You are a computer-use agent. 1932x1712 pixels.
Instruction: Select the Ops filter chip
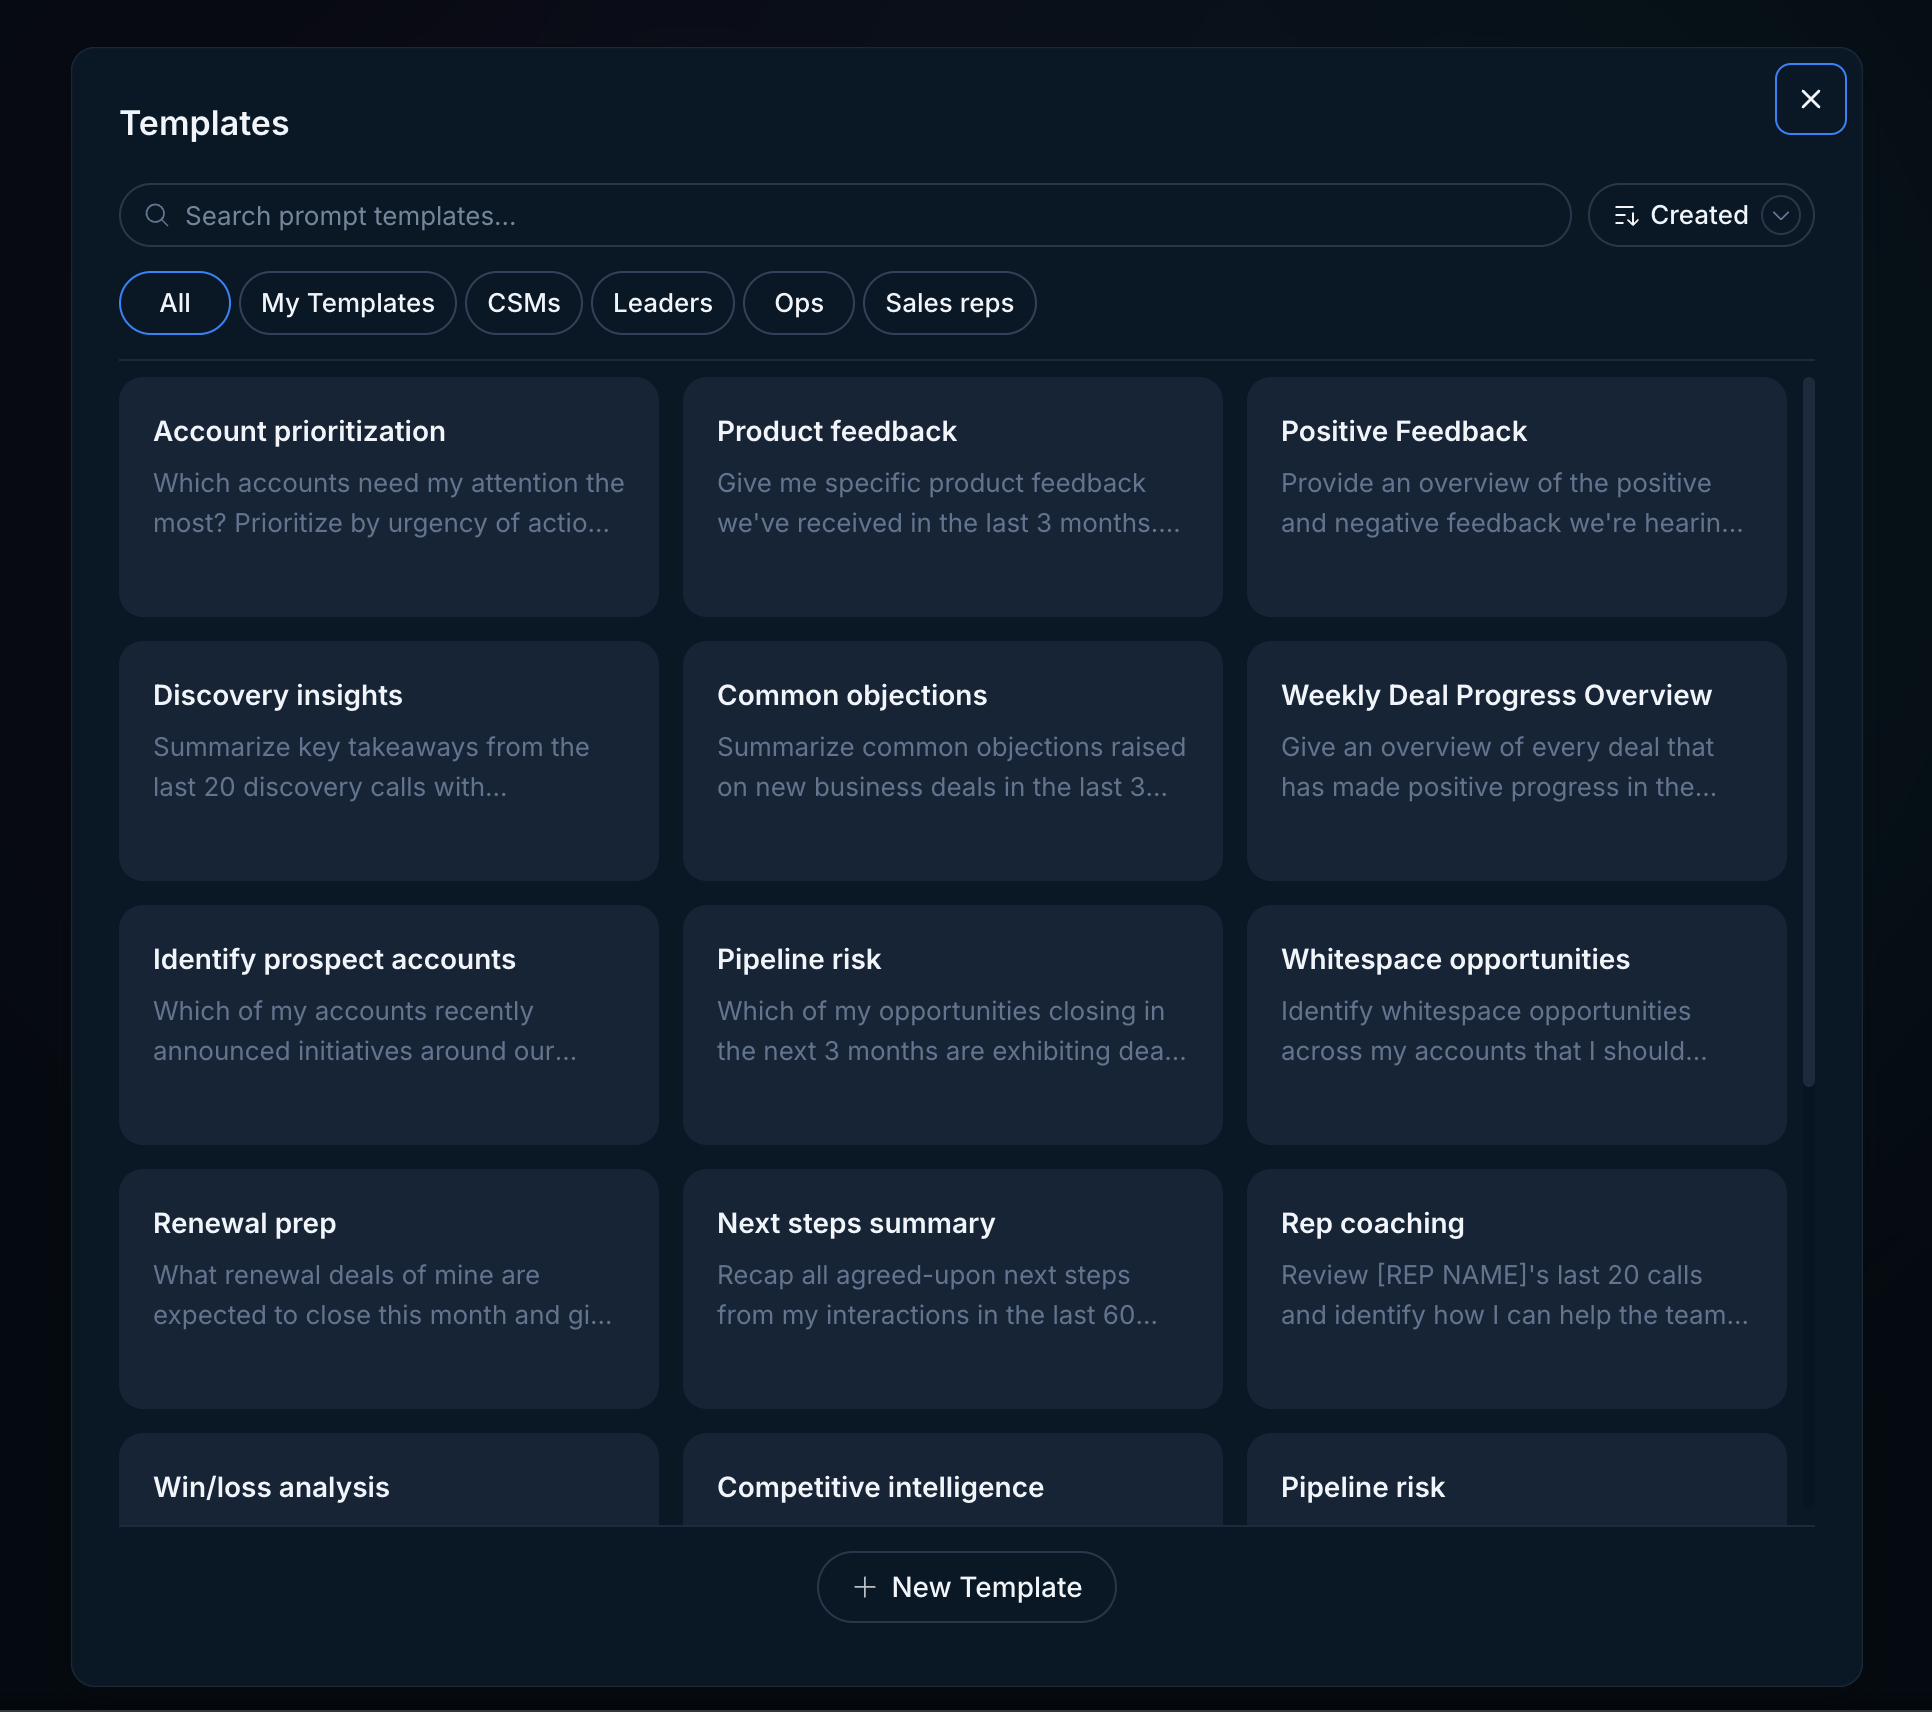[798, 303]
